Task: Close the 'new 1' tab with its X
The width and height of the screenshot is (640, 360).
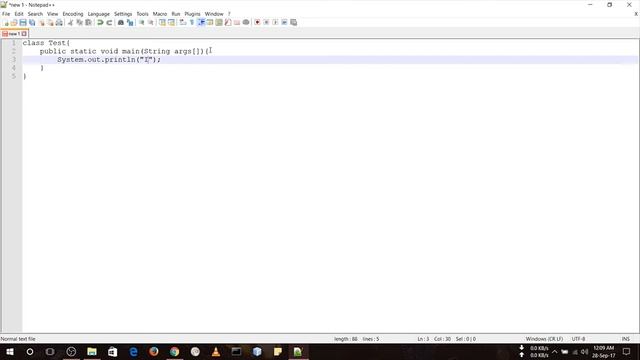Action: (24, 34)
